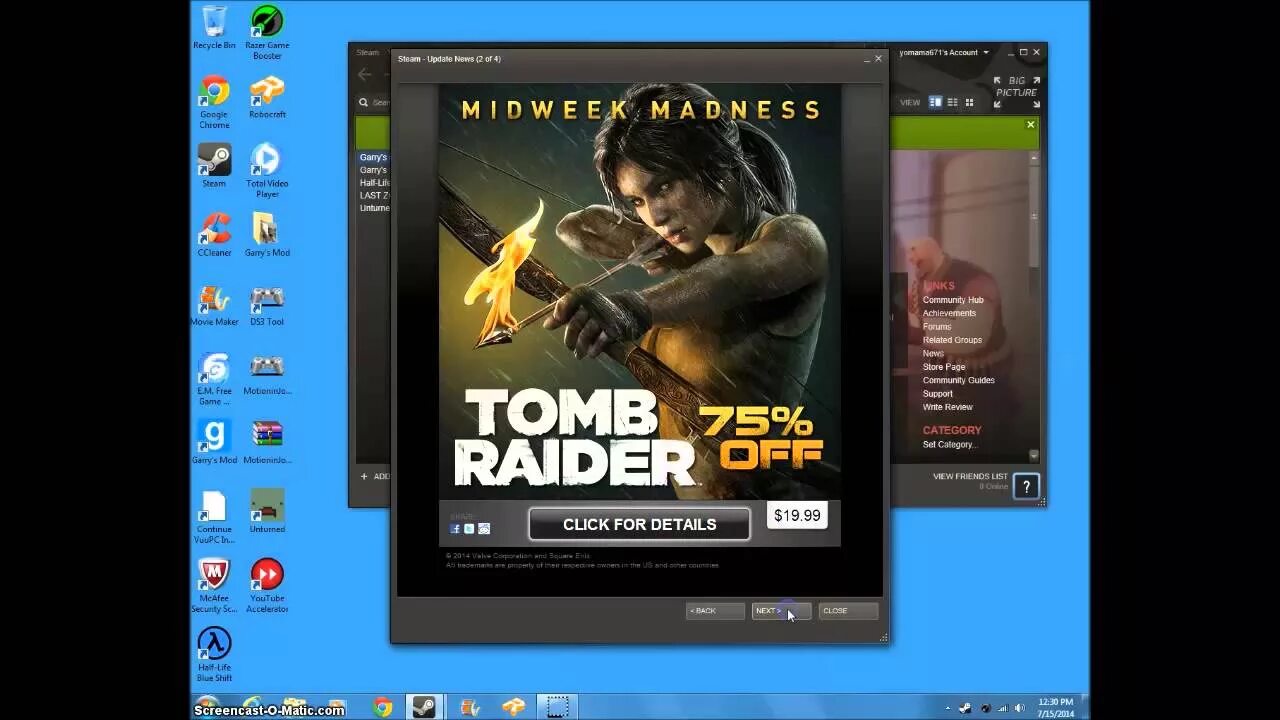Select the highlighted Garry's Mod row in the library list
Image resolution: width=1280 pixels, height=720 pixels.
click(374, 157)
